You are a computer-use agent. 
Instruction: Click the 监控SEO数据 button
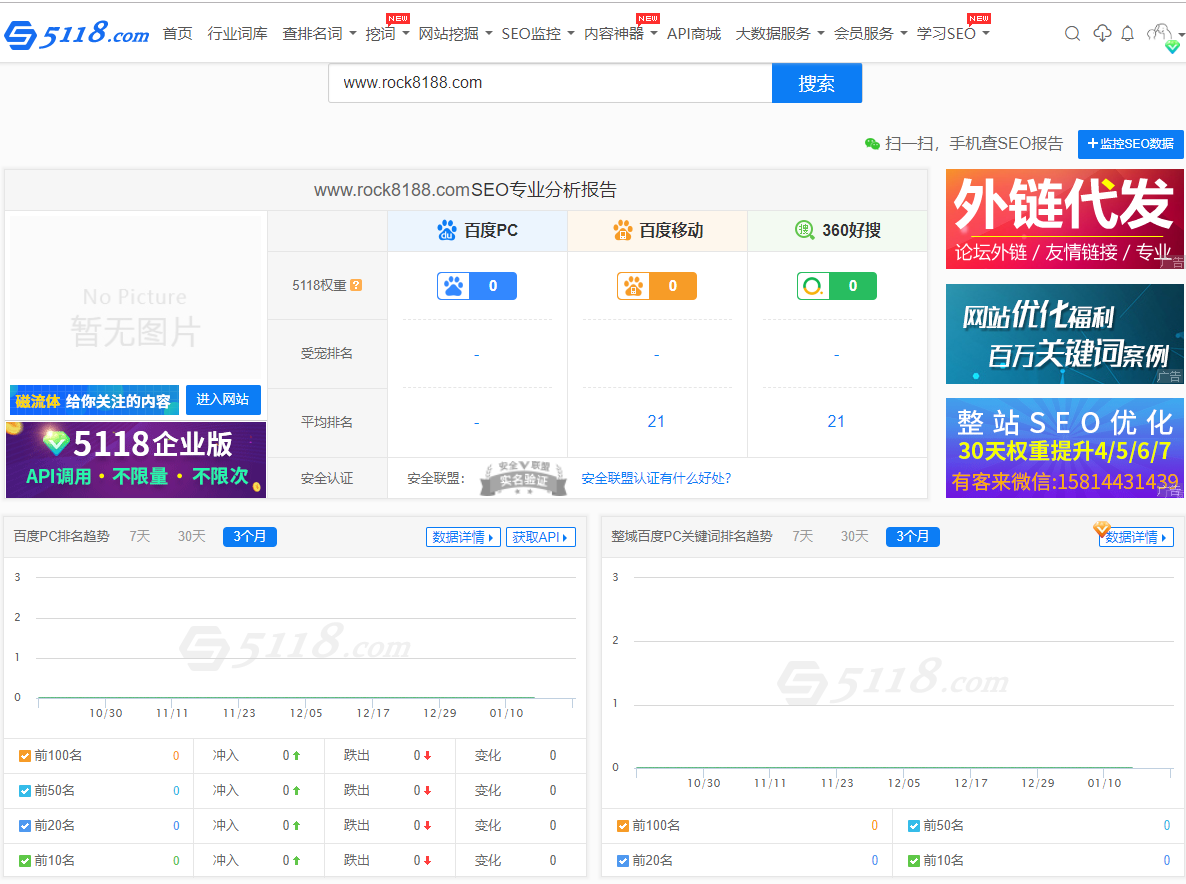(1131, 144)
